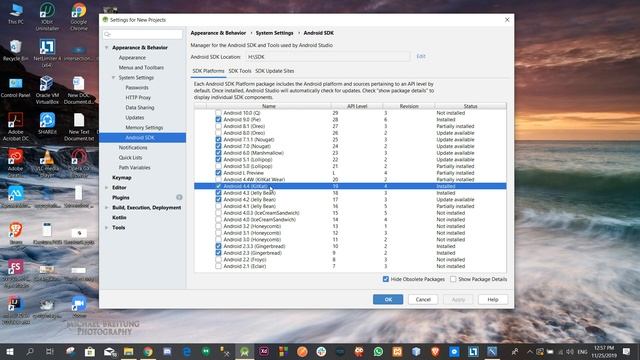Check Android 2.1 (Eclair) checkbox

[x=218, y=266]
